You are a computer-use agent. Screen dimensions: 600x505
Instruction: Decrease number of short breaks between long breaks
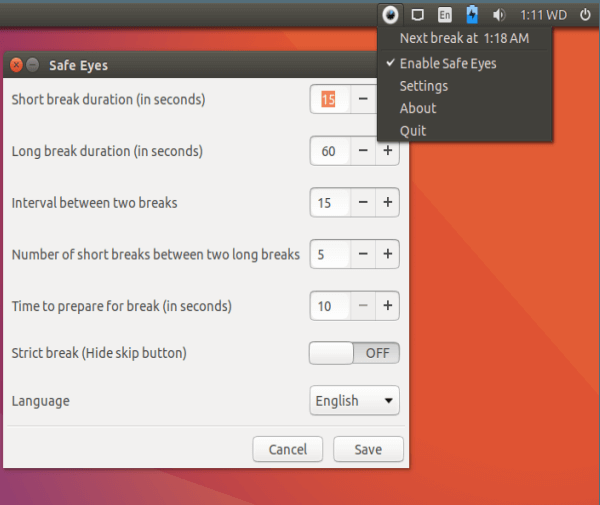point(363,254)
